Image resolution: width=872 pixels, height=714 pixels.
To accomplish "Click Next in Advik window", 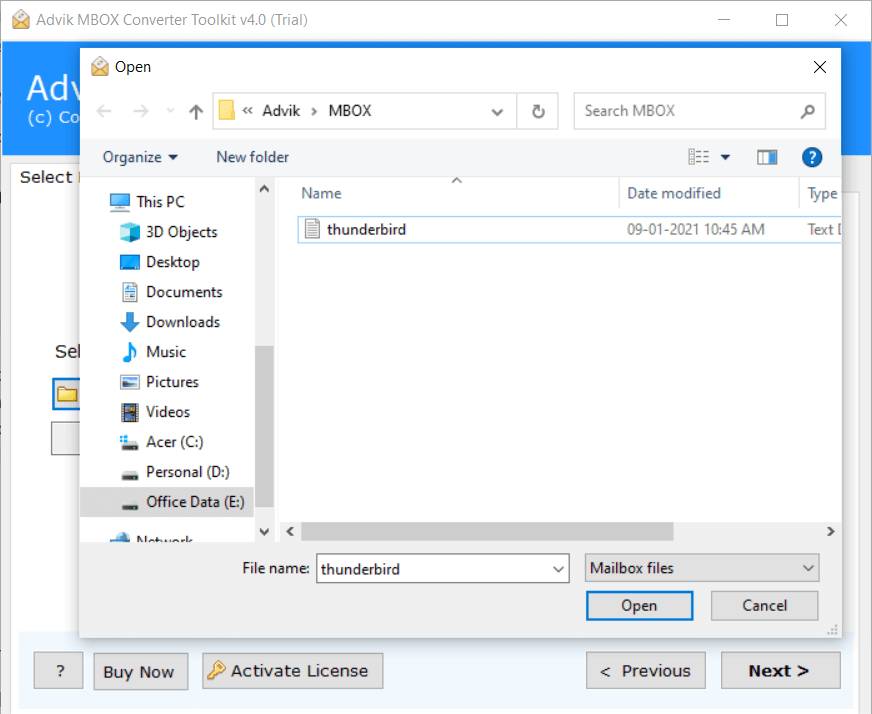I will click(x=780, y=671).
